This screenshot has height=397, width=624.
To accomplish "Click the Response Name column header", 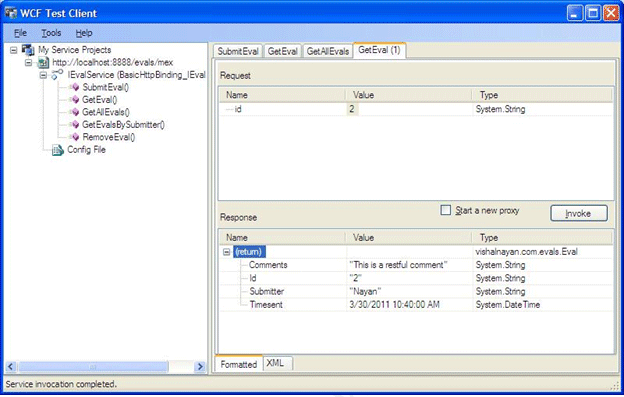I will 282,237.
